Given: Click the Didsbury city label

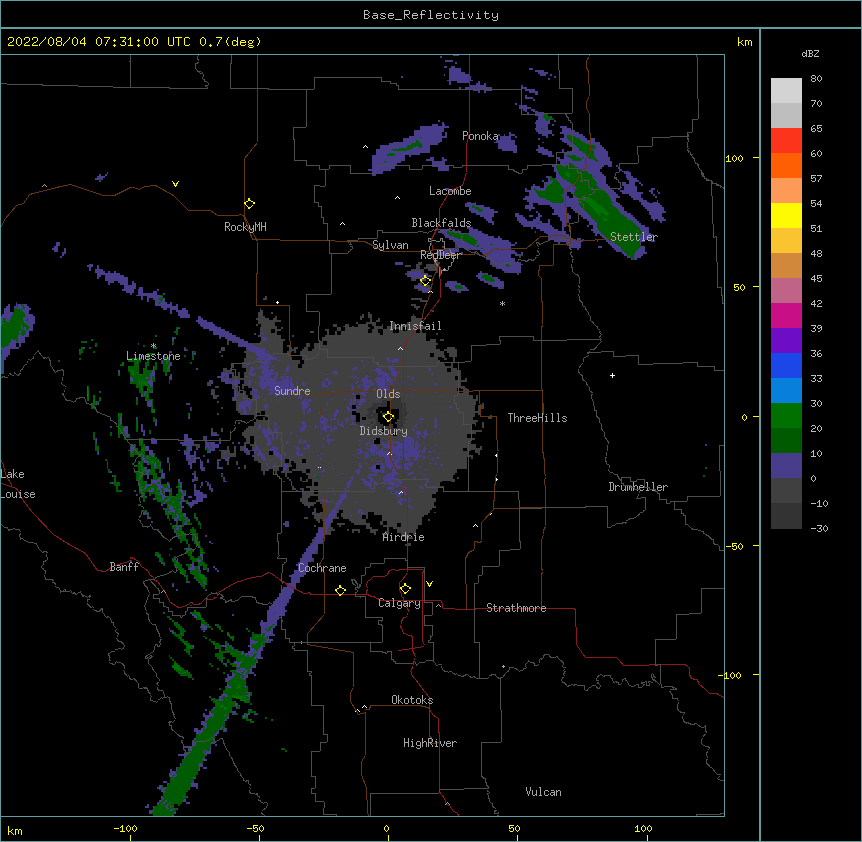Looking at the screenshot, I should 384,431.
